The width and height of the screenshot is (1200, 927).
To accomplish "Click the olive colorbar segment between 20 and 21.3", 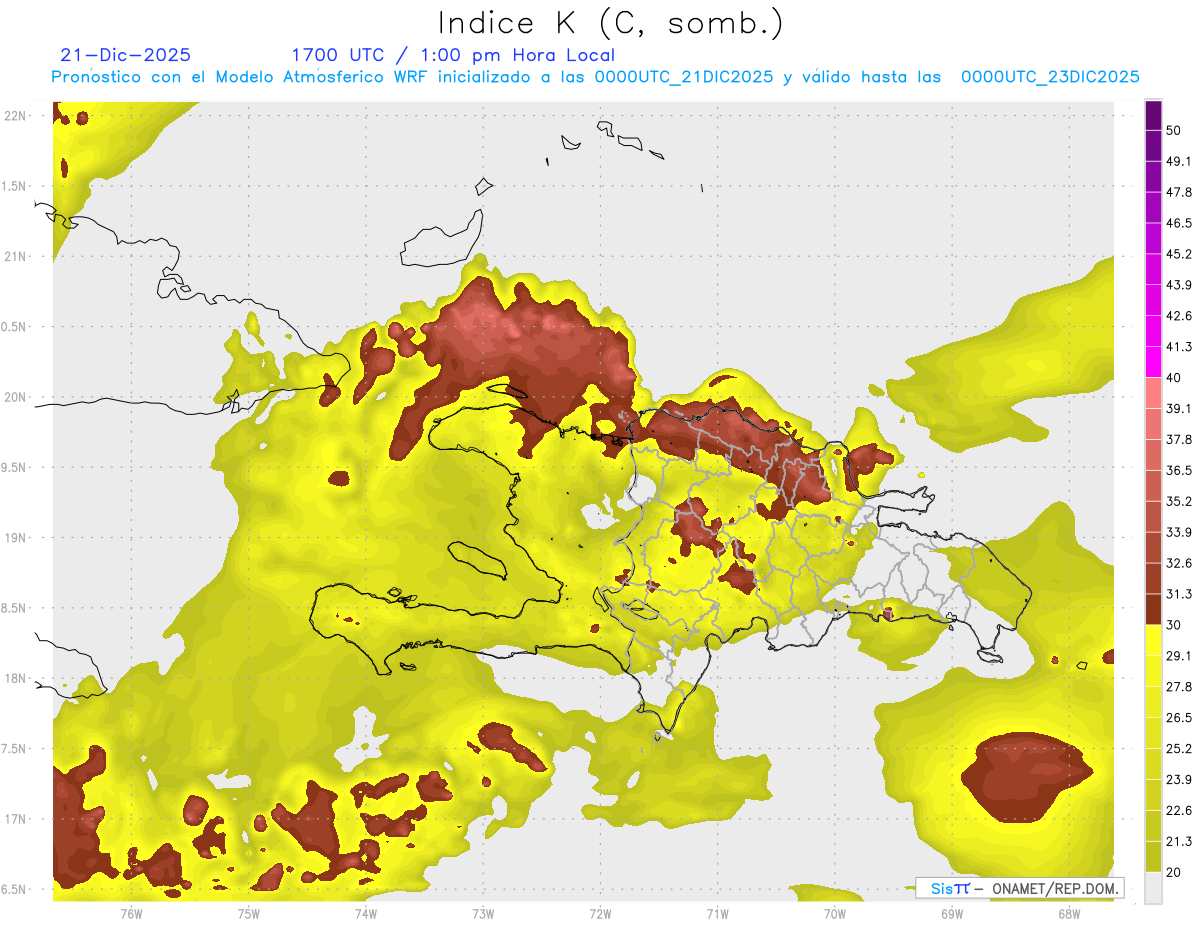I will (x=1153, y=857).
